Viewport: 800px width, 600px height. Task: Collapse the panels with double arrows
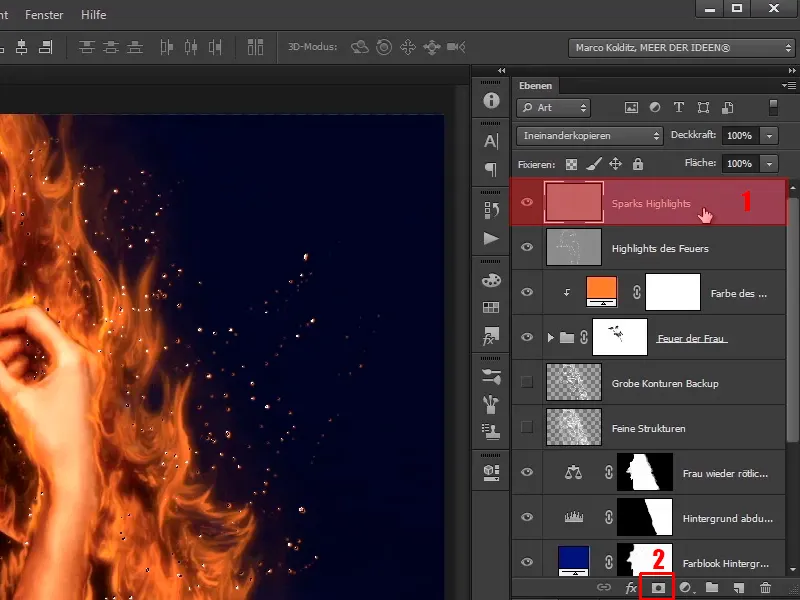[x=791, y=70]
